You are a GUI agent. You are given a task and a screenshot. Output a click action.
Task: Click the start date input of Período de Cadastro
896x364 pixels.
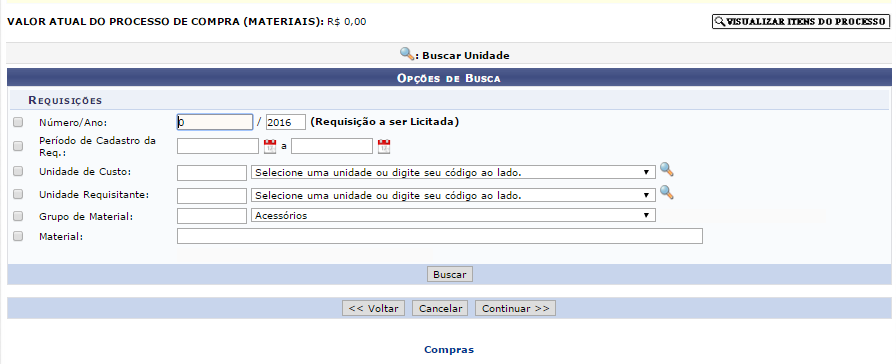[218, 146]
